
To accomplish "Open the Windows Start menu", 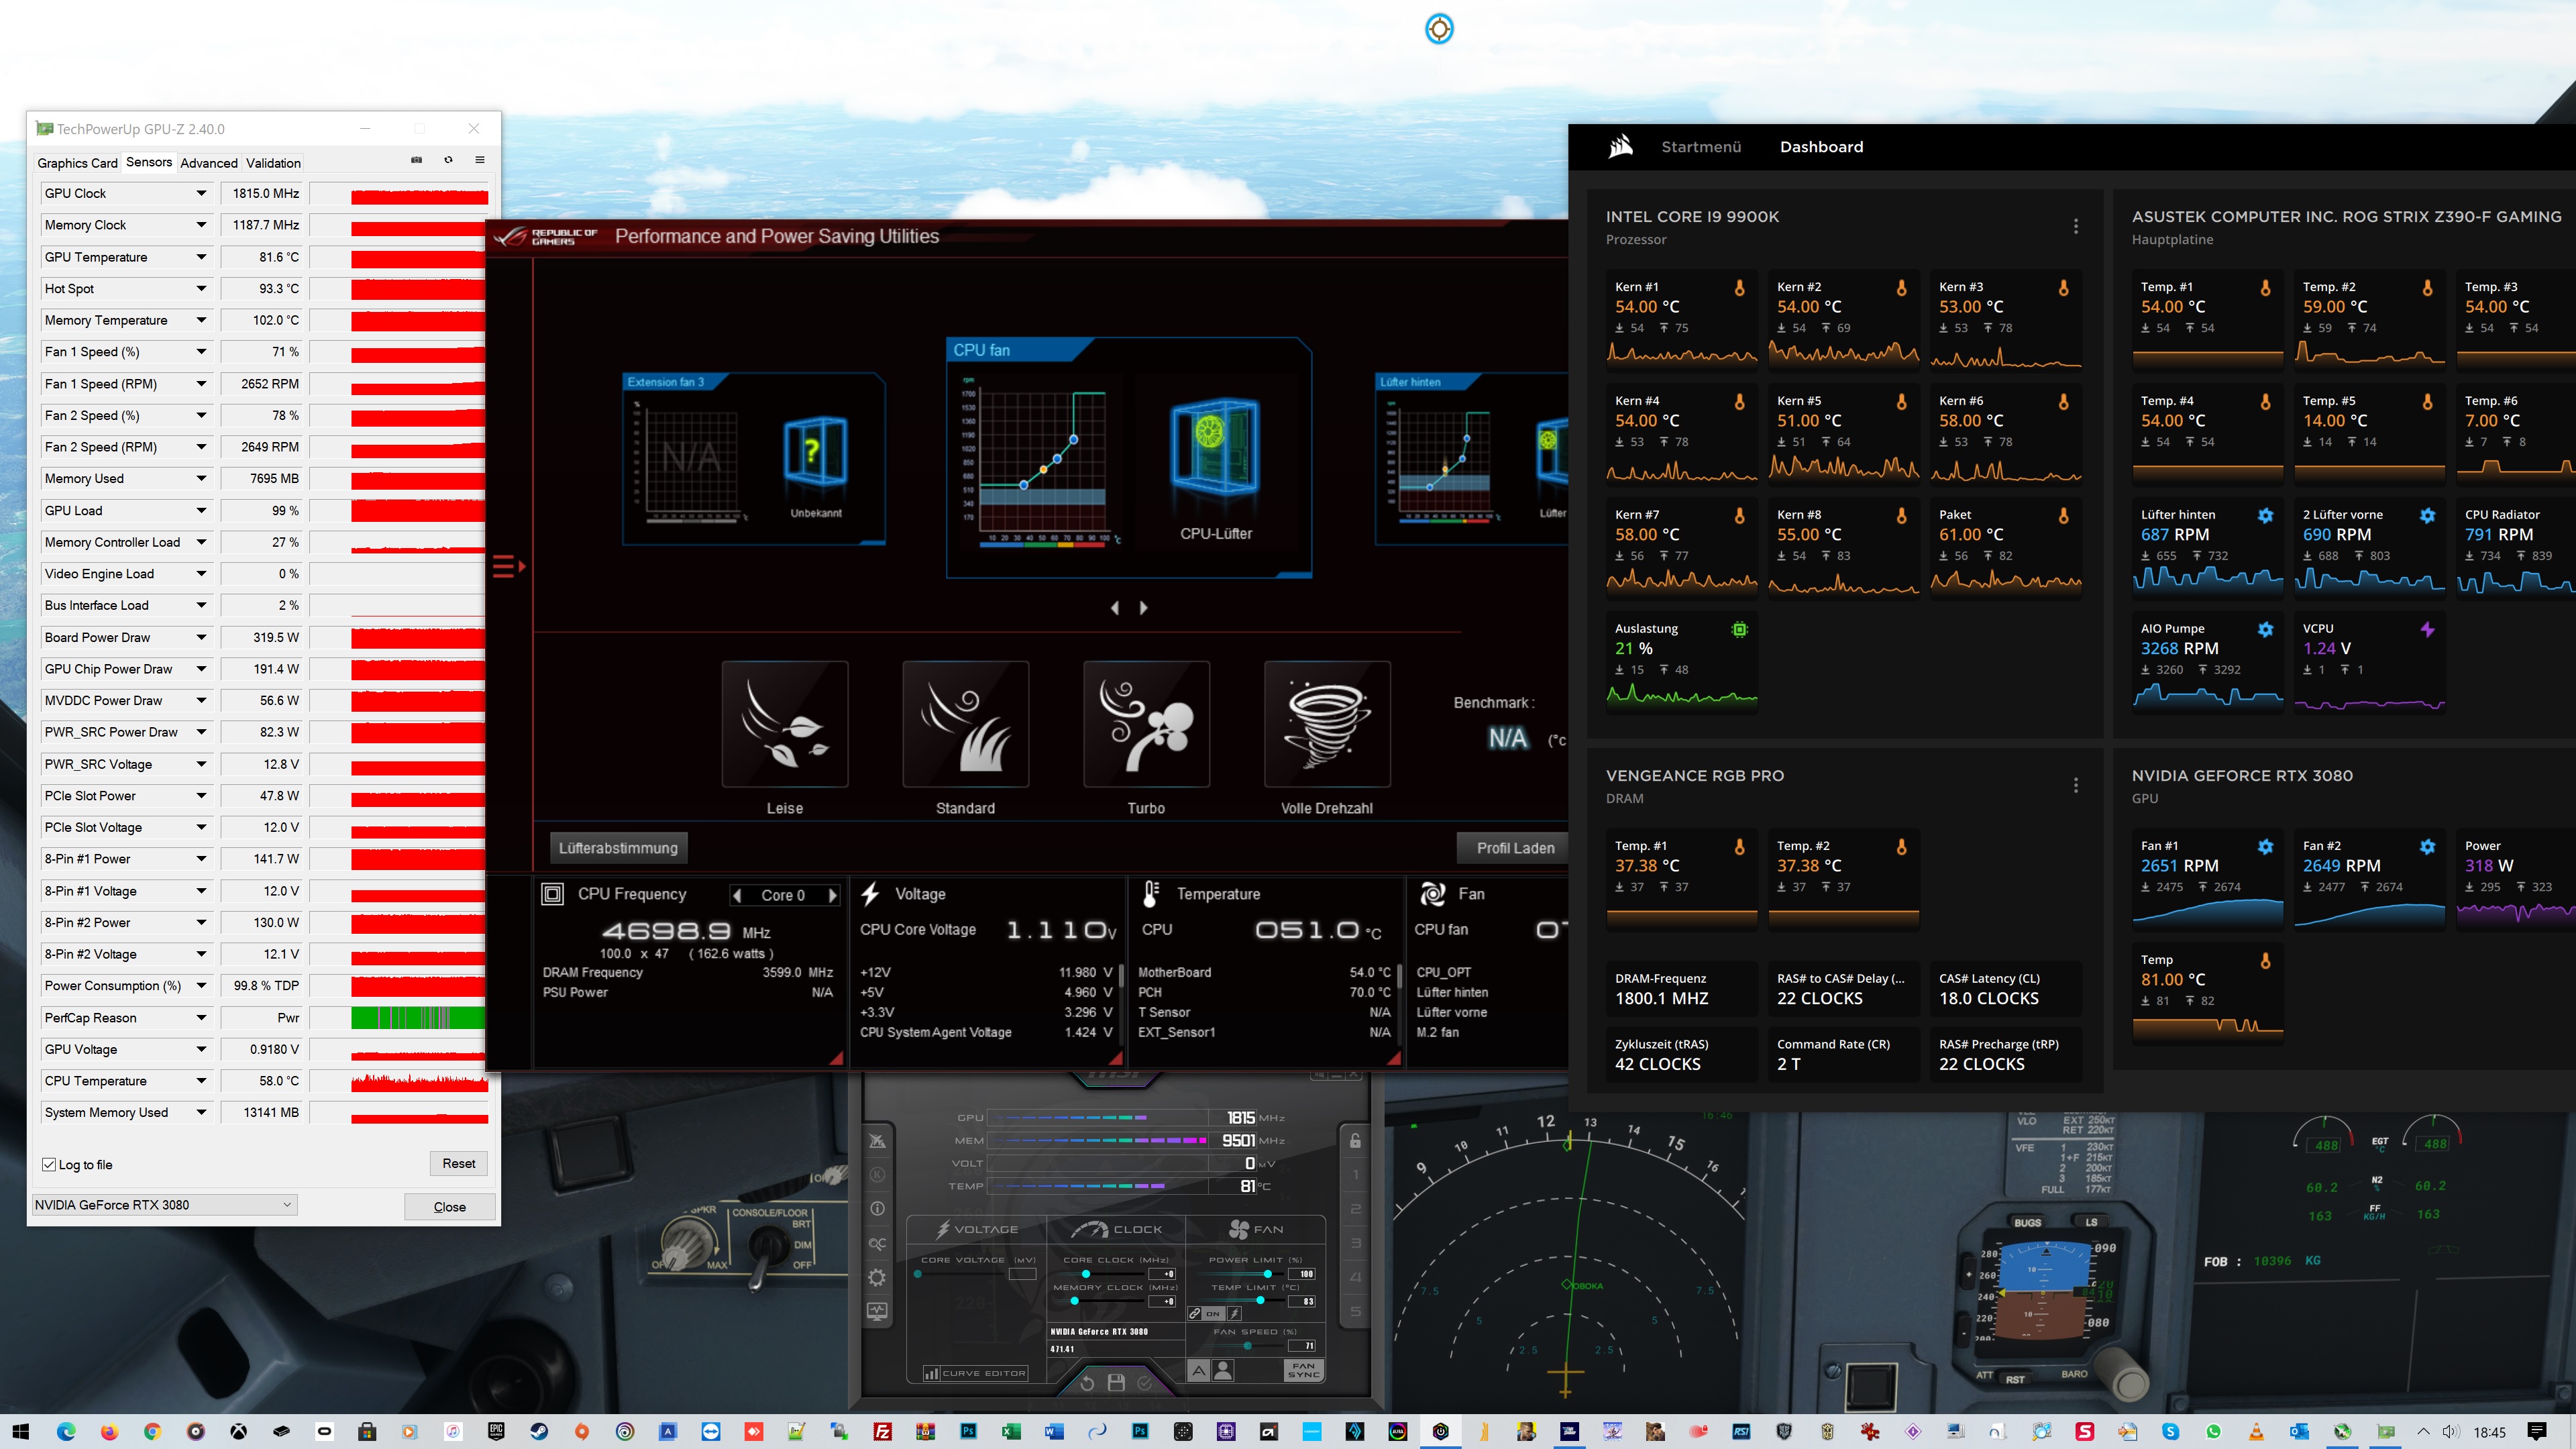I will point(21,1431).
